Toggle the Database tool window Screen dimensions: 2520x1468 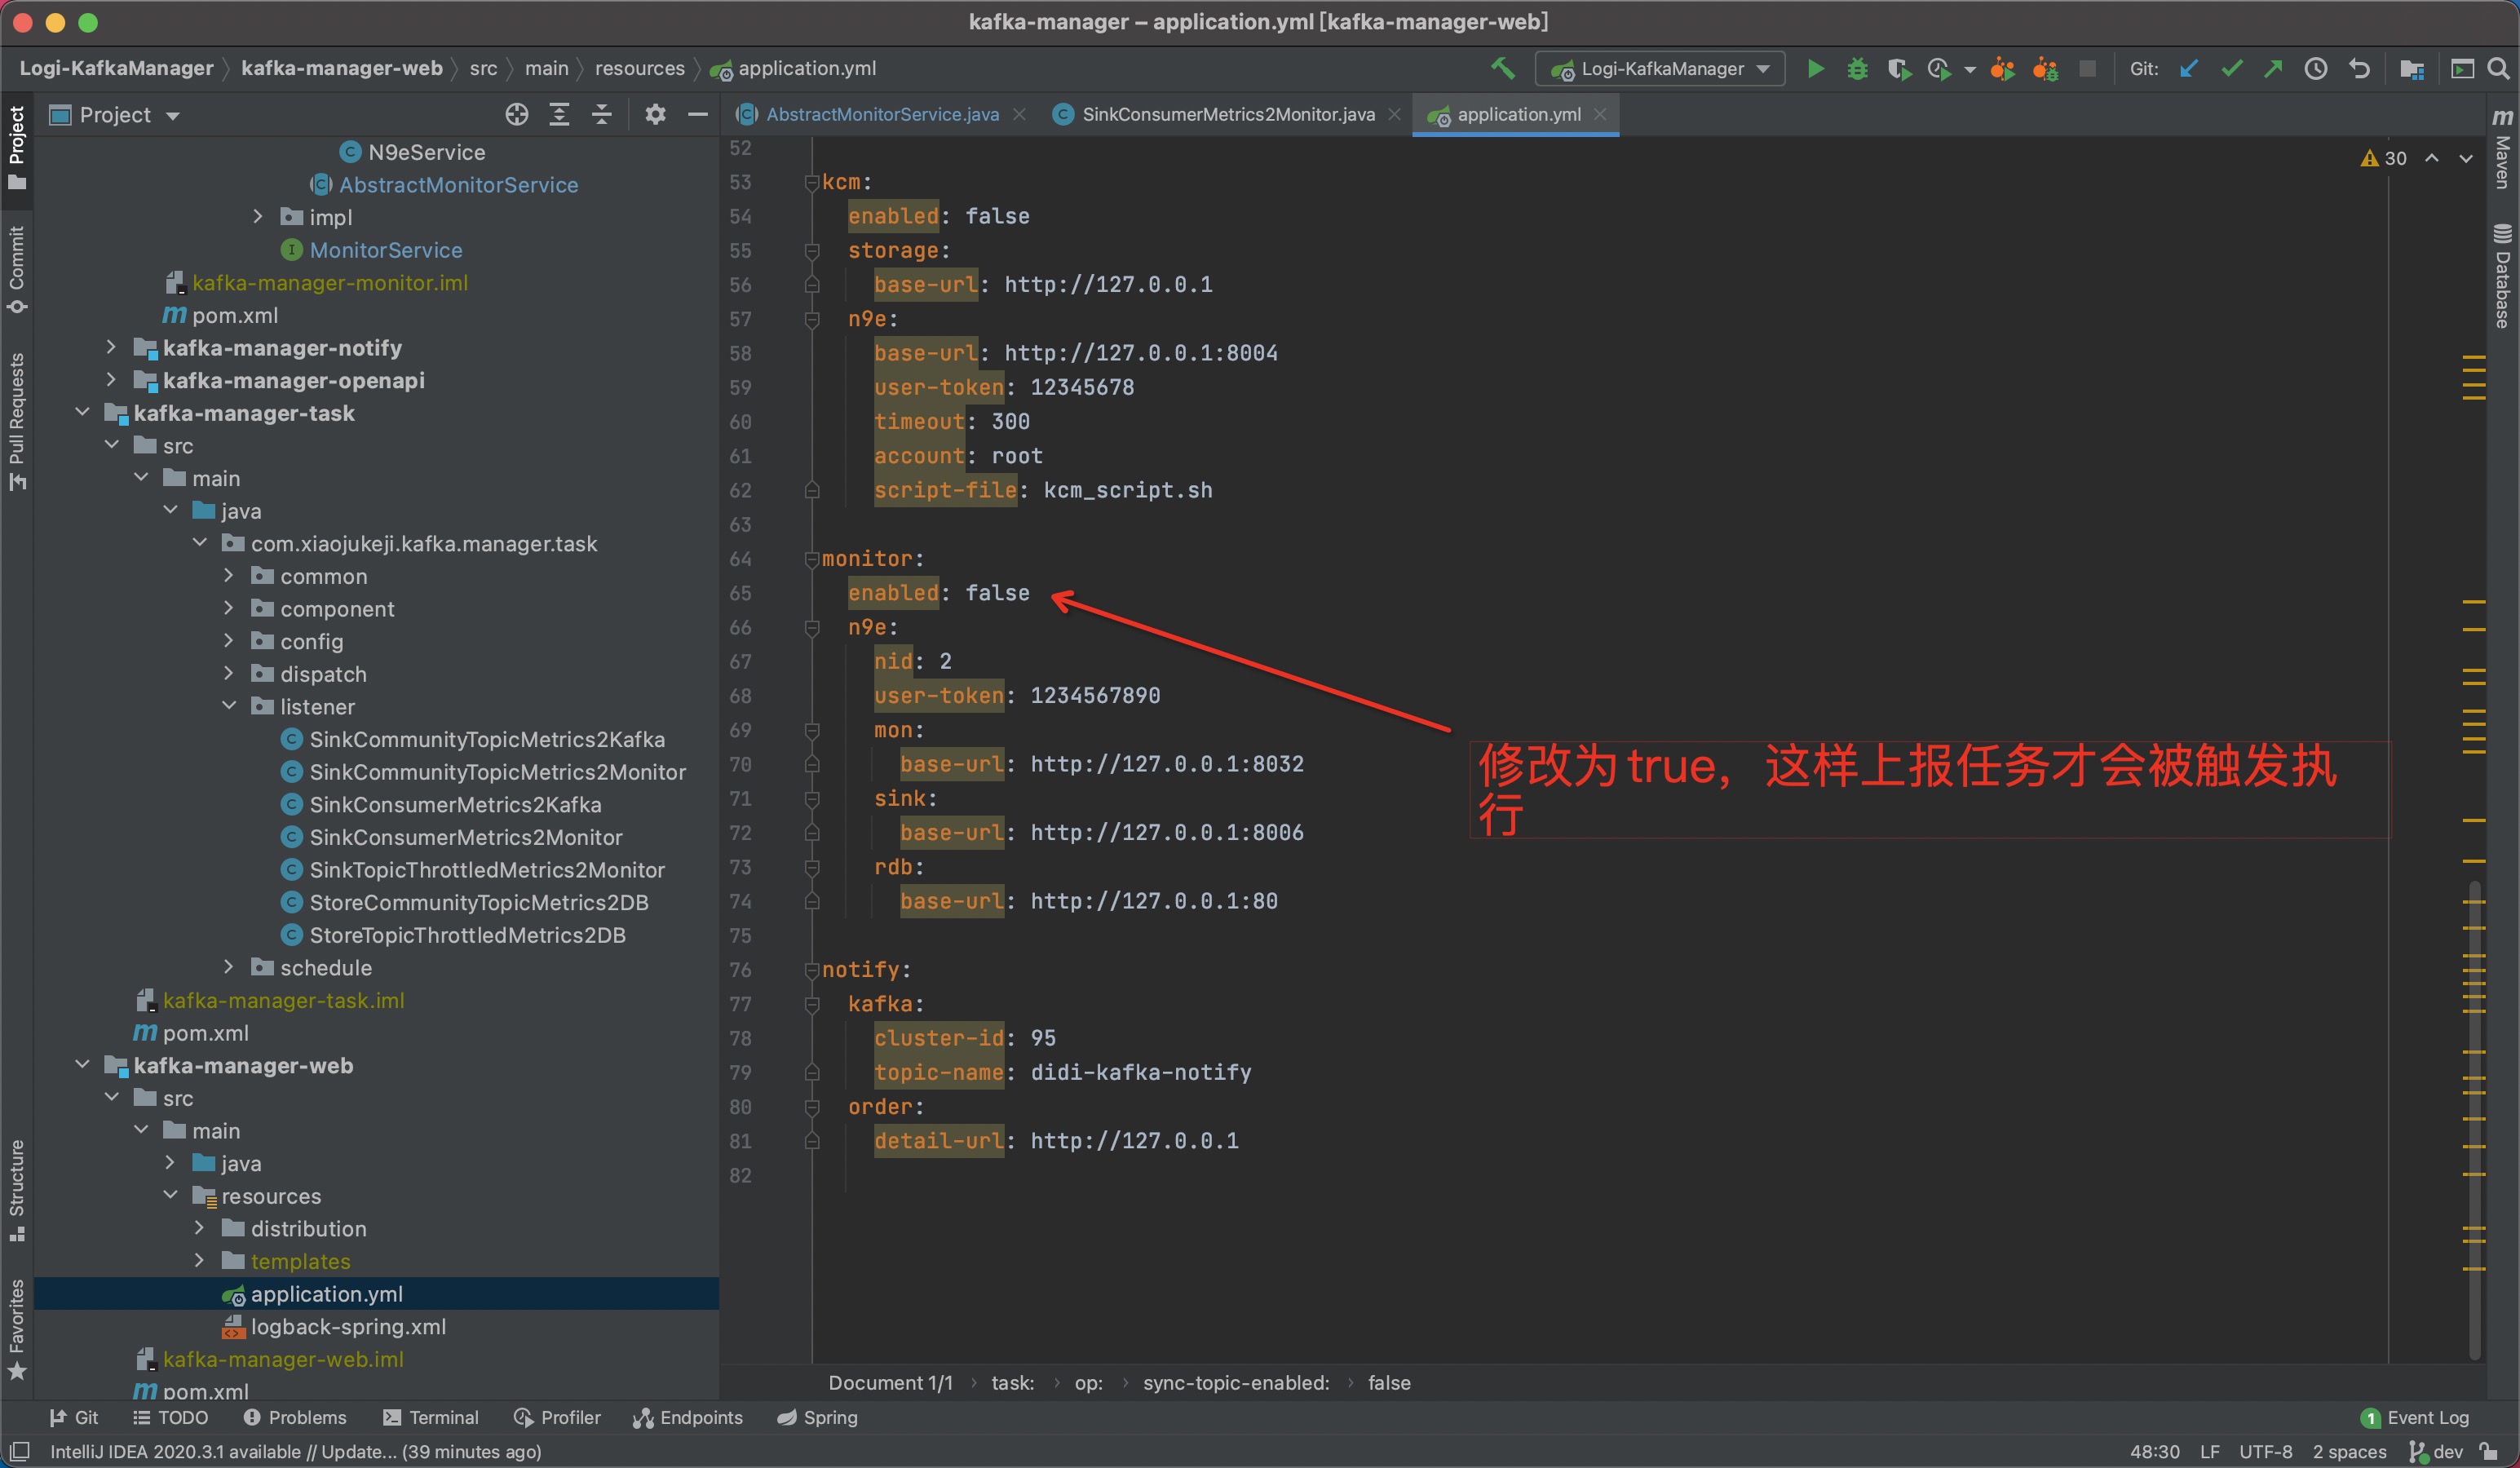pyautogui.click(x=2502, y=277)
